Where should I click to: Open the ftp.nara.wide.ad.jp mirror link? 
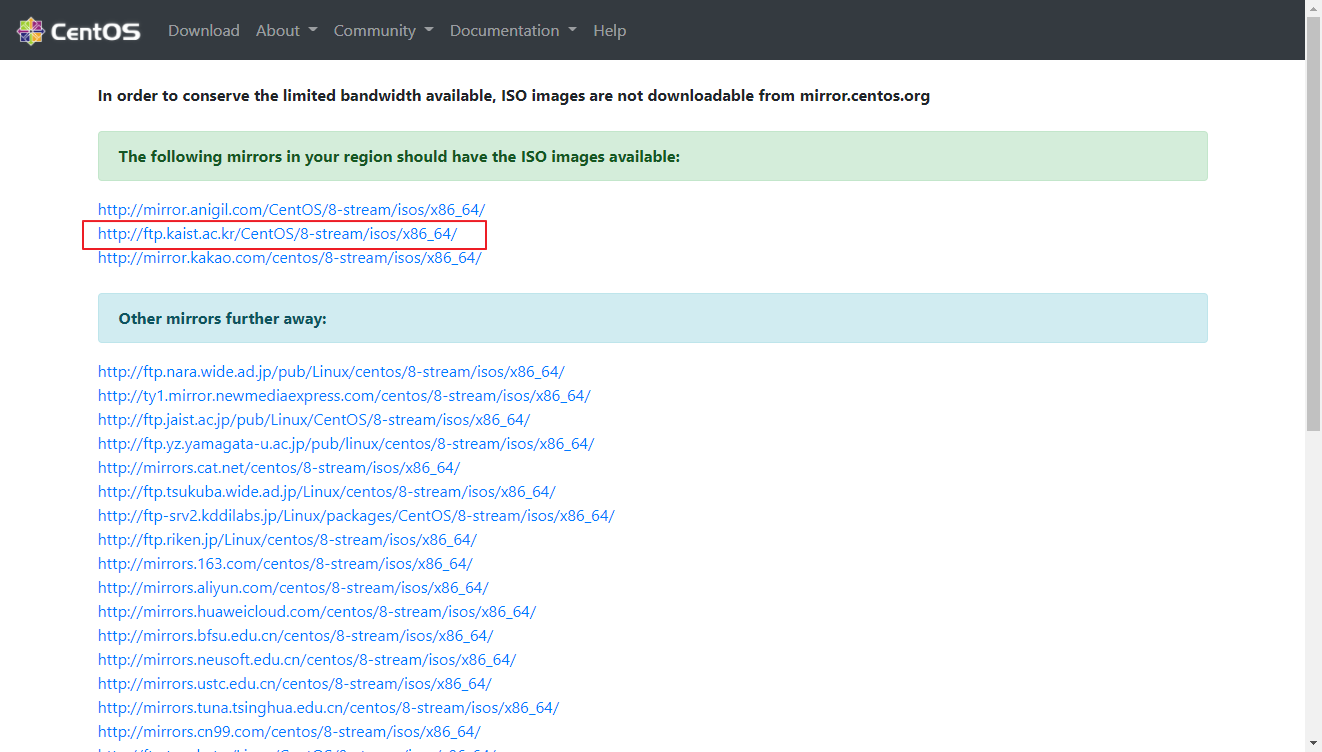pyautogui.click(x=331, y=372)
